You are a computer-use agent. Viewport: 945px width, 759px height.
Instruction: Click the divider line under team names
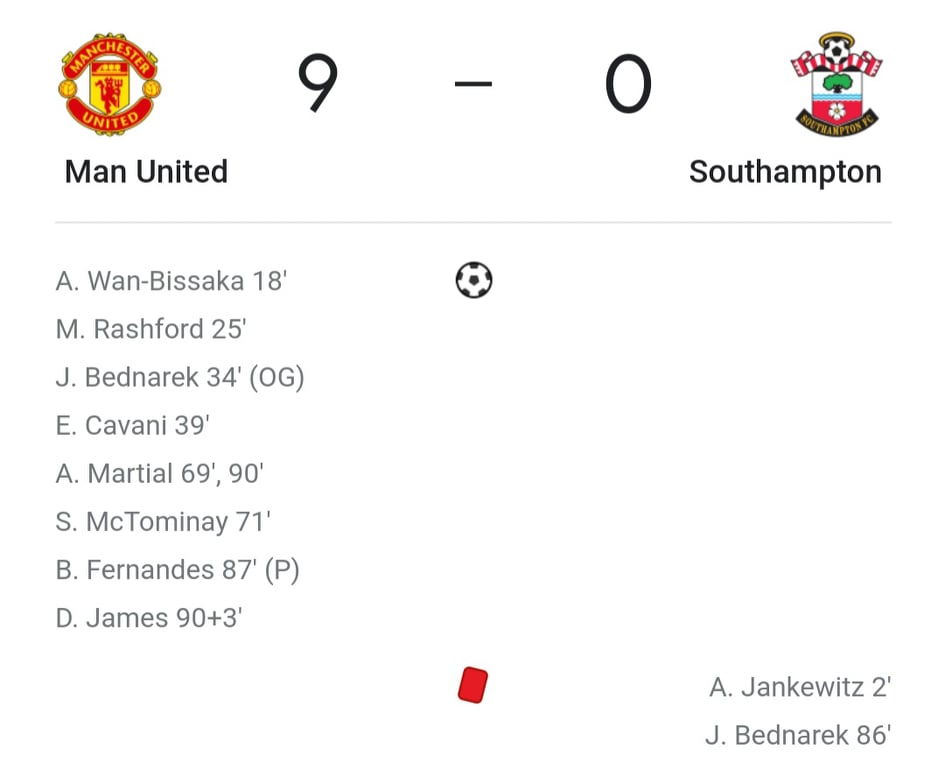tap(473, 222)
